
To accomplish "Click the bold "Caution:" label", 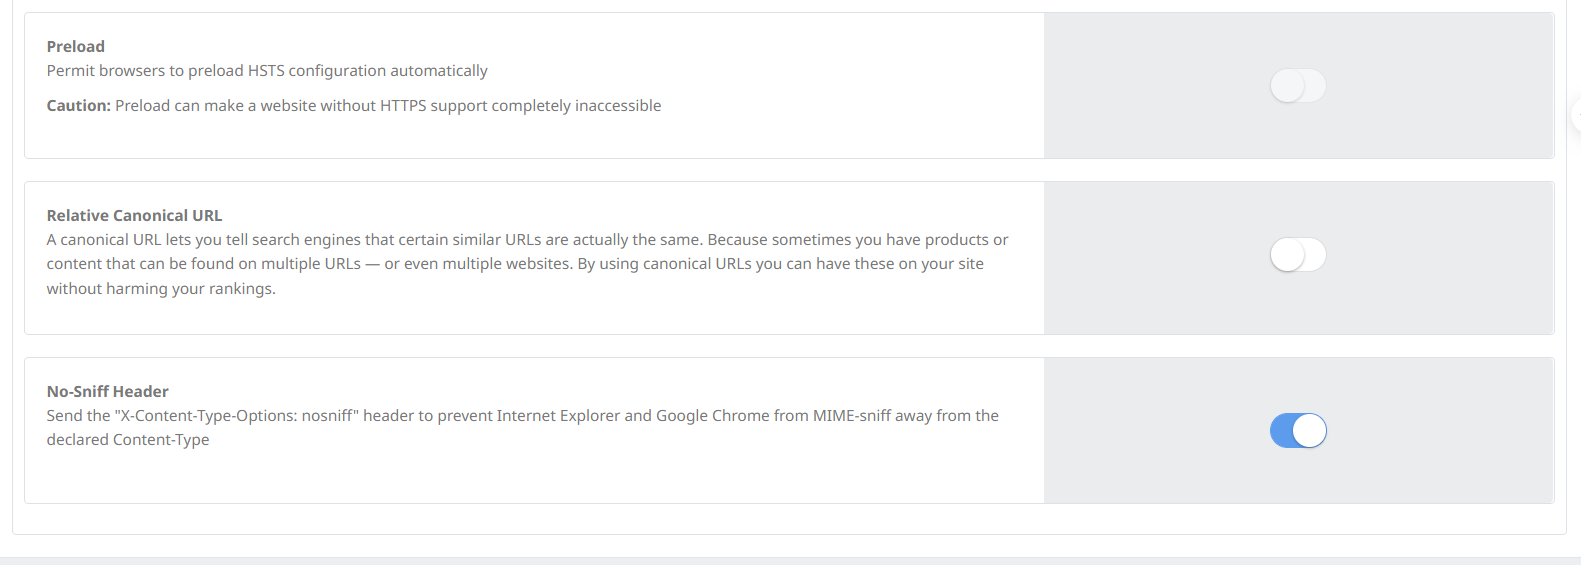I will (78, 106).
